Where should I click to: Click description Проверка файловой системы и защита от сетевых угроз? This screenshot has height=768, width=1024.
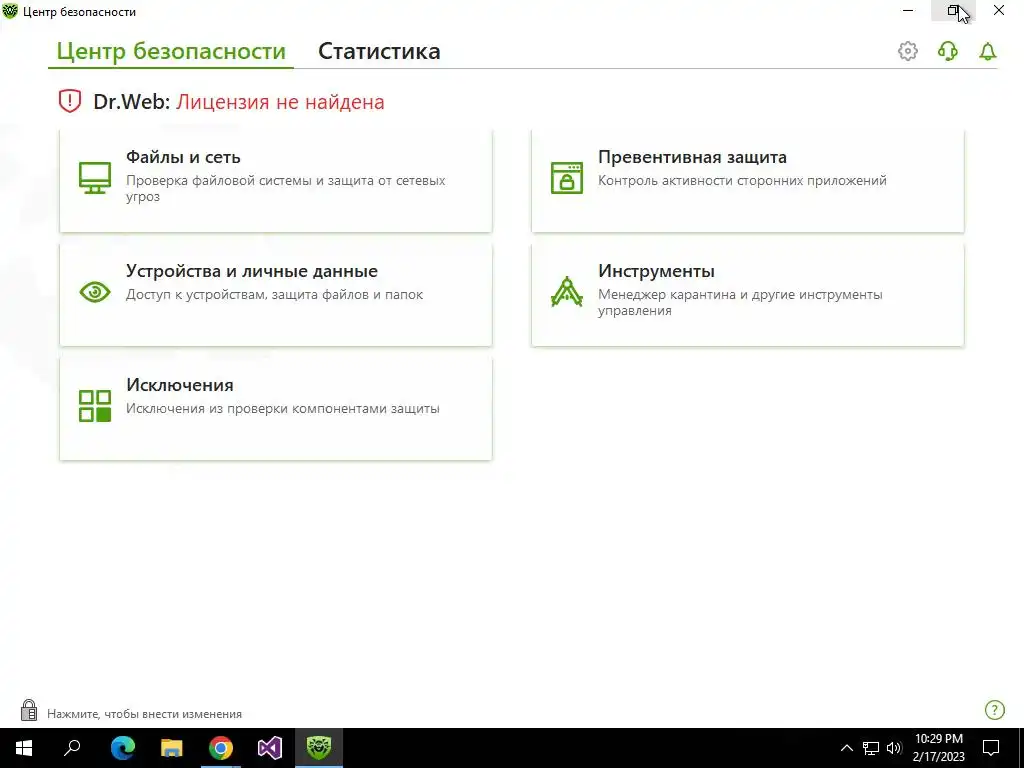(285, 188)
